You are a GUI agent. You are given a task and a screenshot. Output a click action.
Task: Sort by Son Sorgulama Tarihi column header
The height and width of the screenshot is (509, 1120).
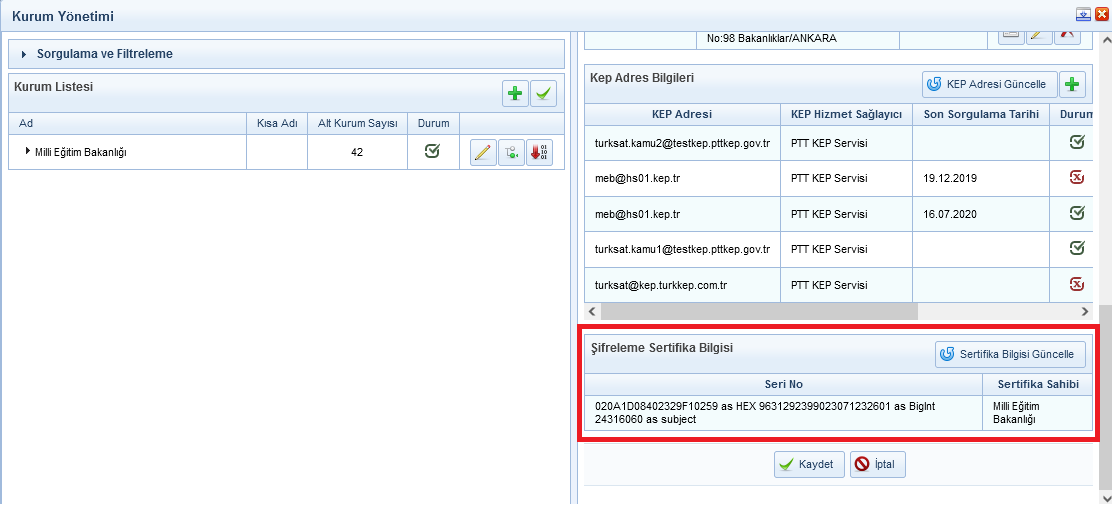981,114
